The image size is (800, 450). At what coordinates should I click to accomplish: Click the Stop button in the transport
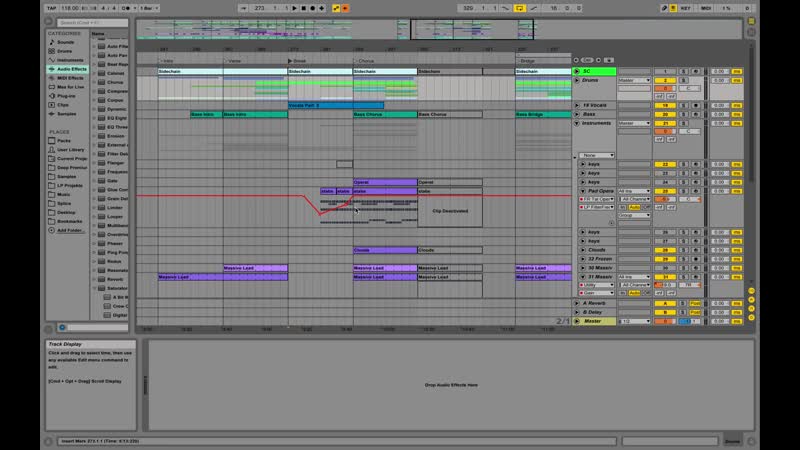tap(304, 8)
